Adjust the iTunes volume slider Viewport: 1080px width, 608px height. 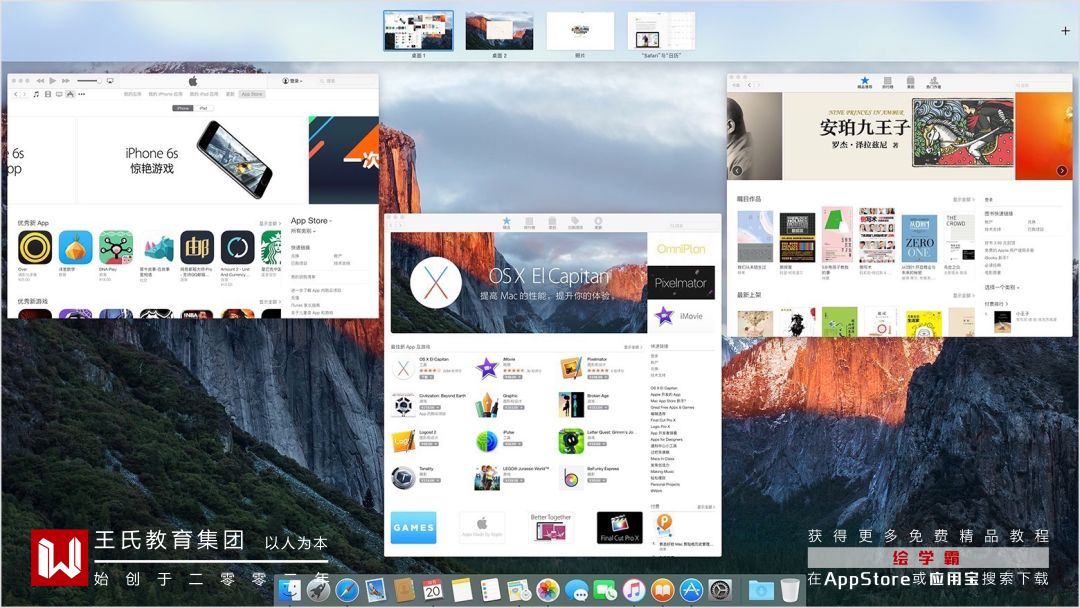[x=89, y=81]
